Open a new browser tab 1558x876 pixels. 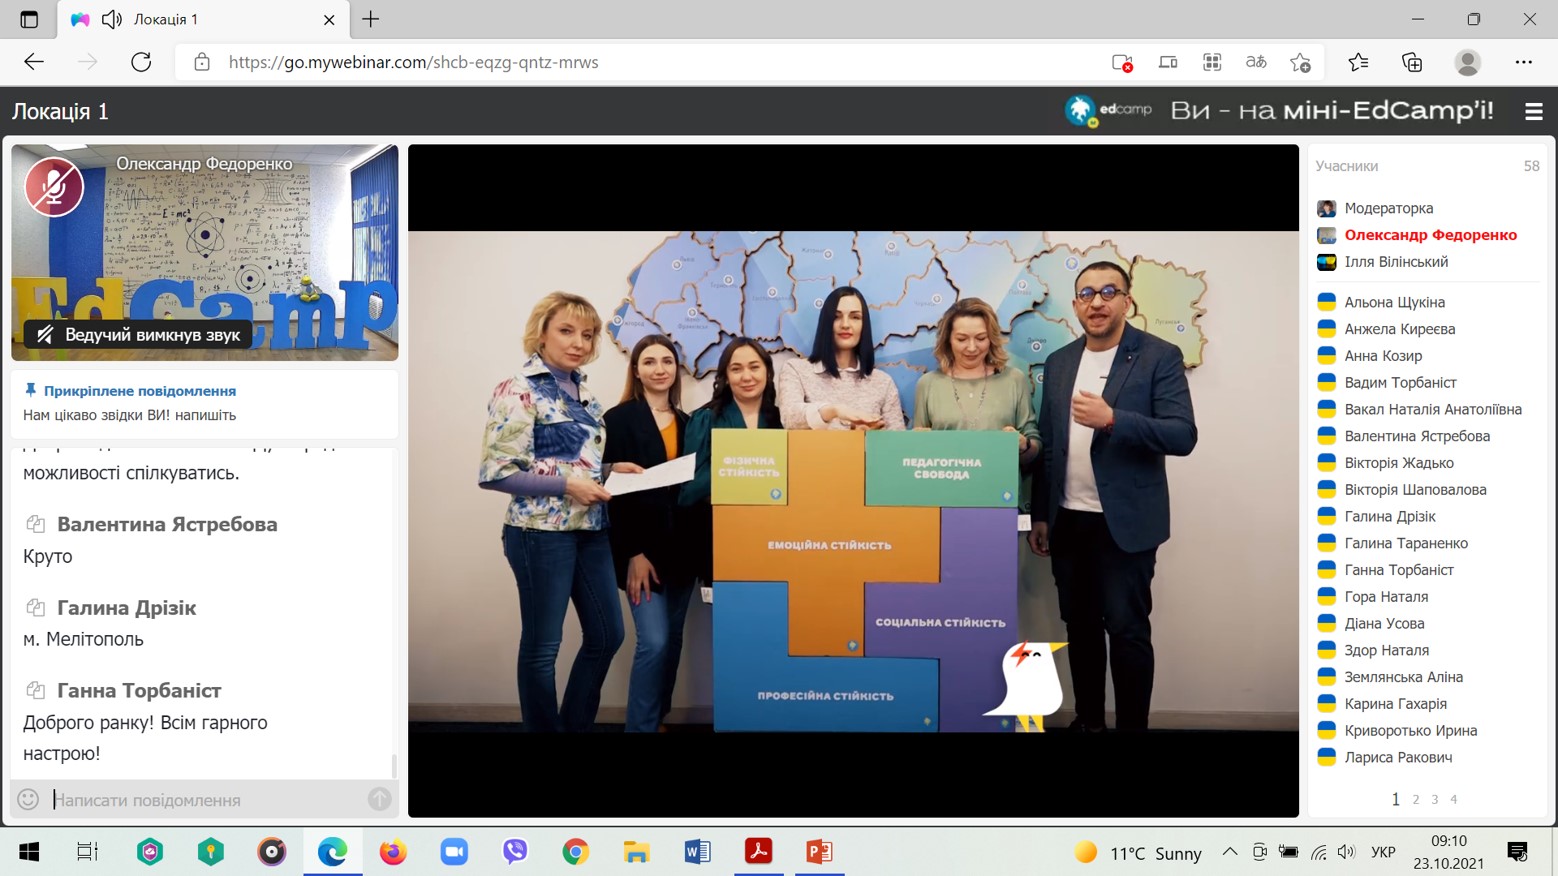tap(371, 19)
